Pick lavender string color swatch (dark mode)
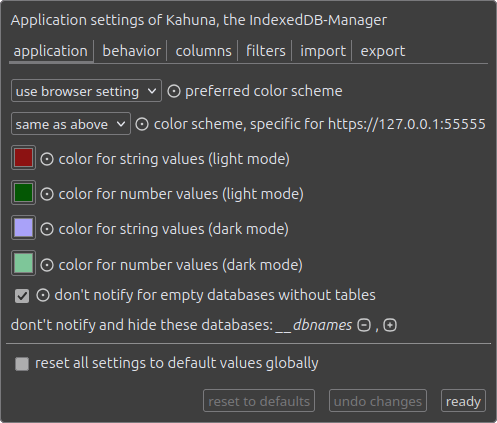Image resolution: width=497 pixels, height=423 pixels. [x=23, y=228]
